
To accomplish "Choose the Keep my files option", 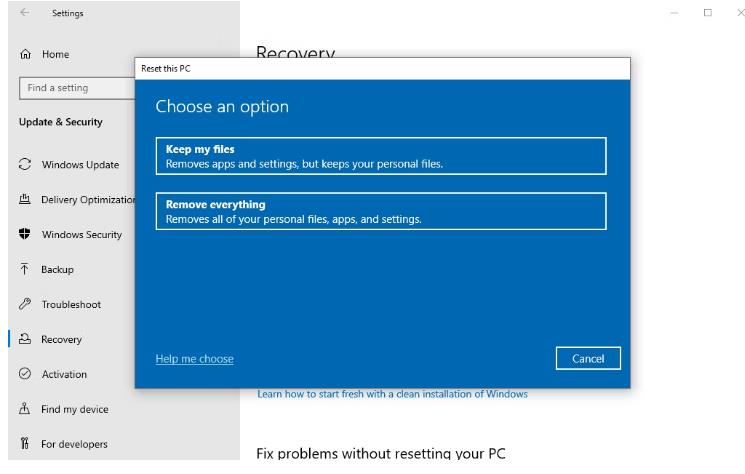I will click(381, 156).
